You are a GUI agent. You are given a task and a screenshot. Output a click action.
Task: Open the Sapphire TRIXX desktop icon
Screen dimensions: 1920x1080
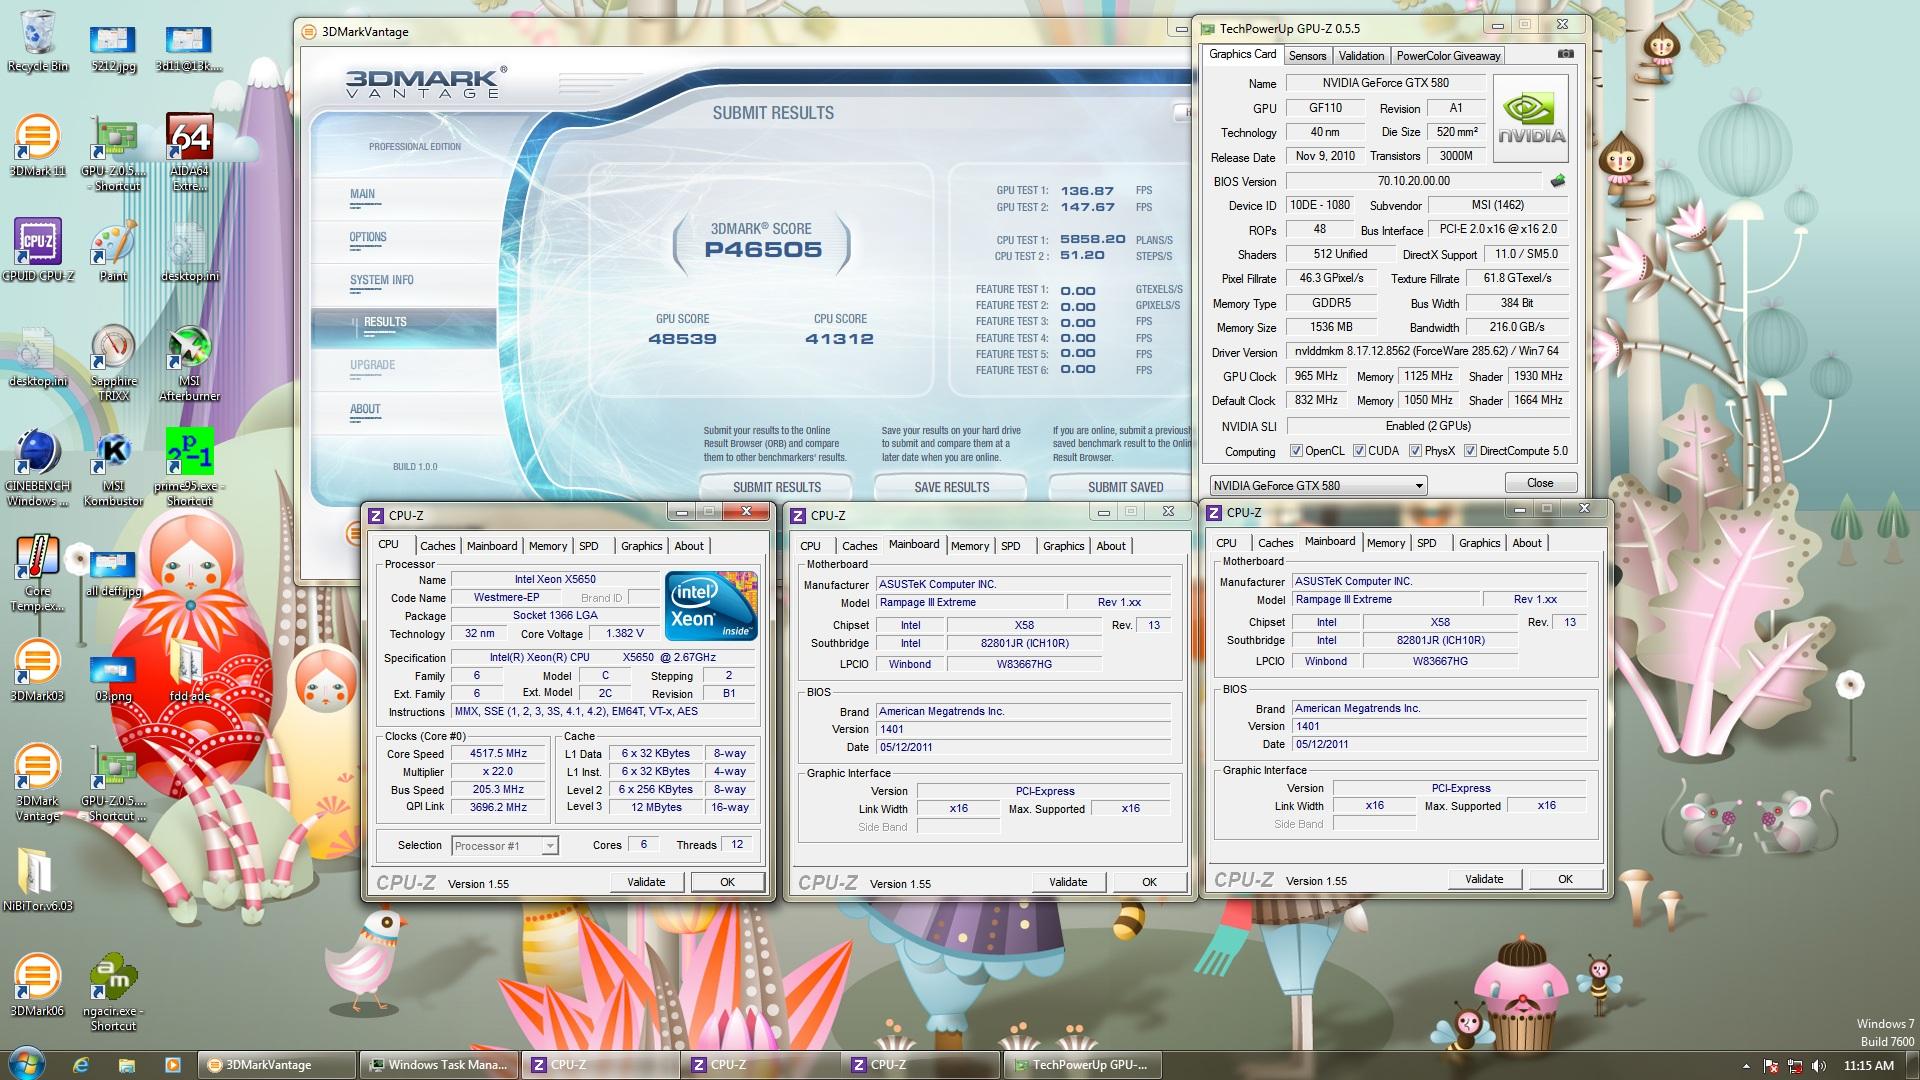click(113, 363)
